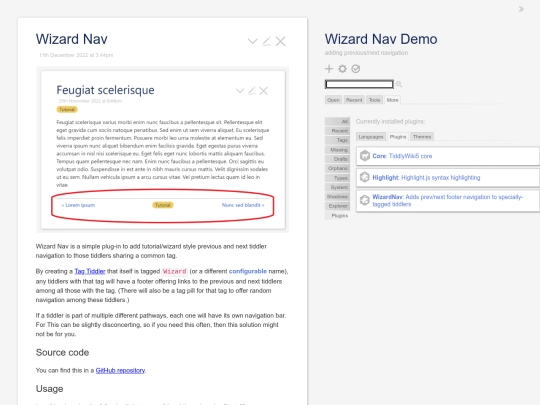The image size is (540, 405).
Task: Open the Shadows vertical tab
Action: [338, 197]
